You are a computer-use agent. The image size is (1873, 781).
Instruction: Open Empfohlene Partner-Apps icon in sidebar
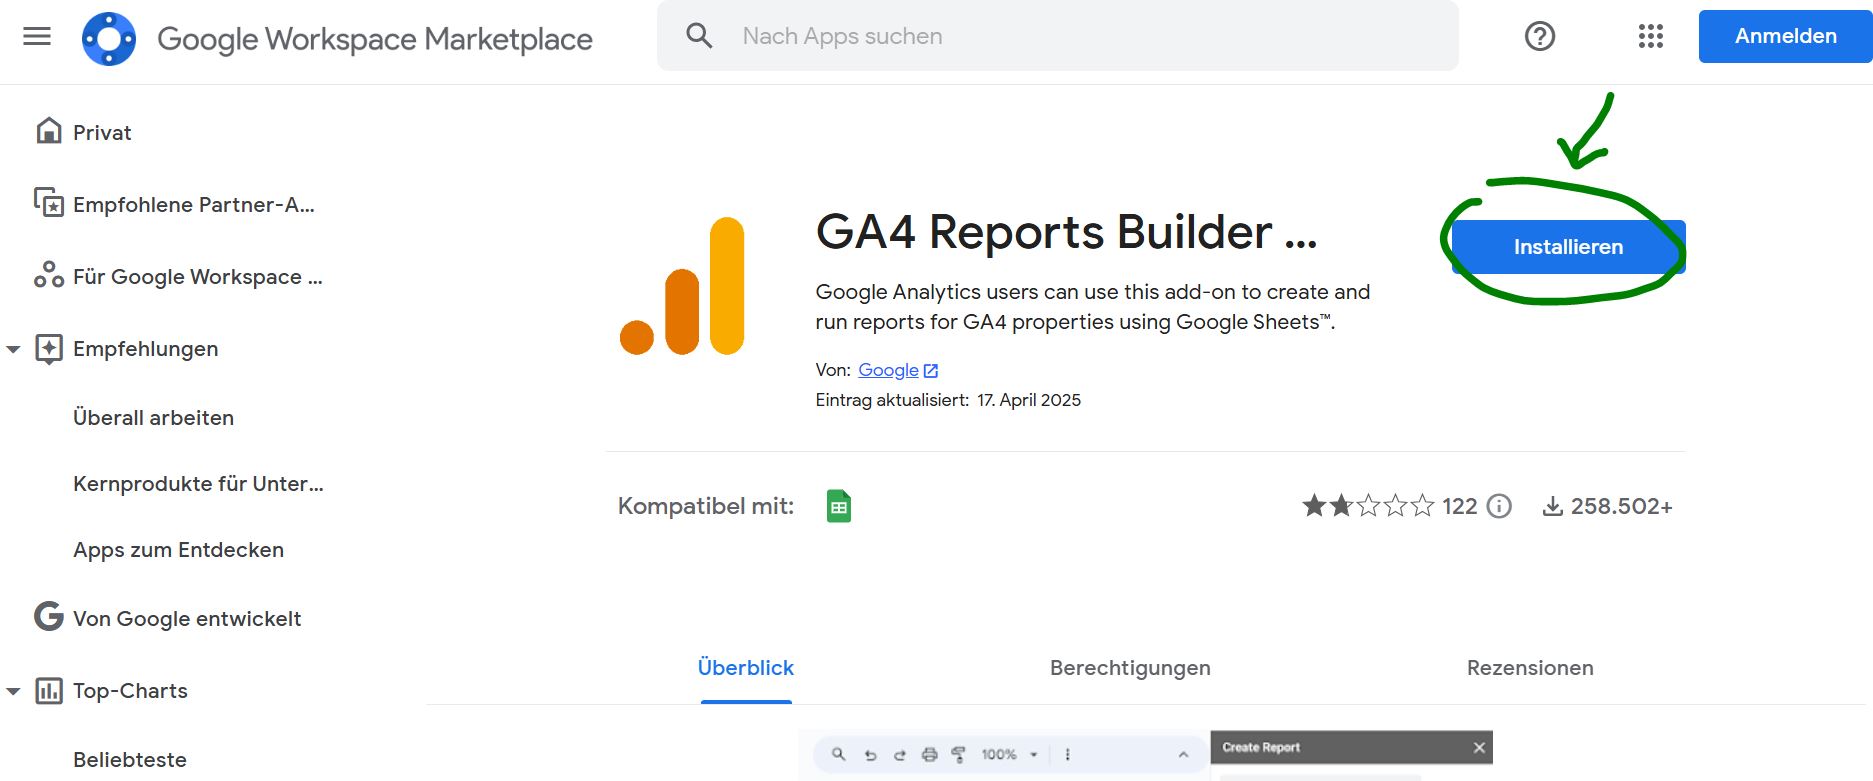49,203
